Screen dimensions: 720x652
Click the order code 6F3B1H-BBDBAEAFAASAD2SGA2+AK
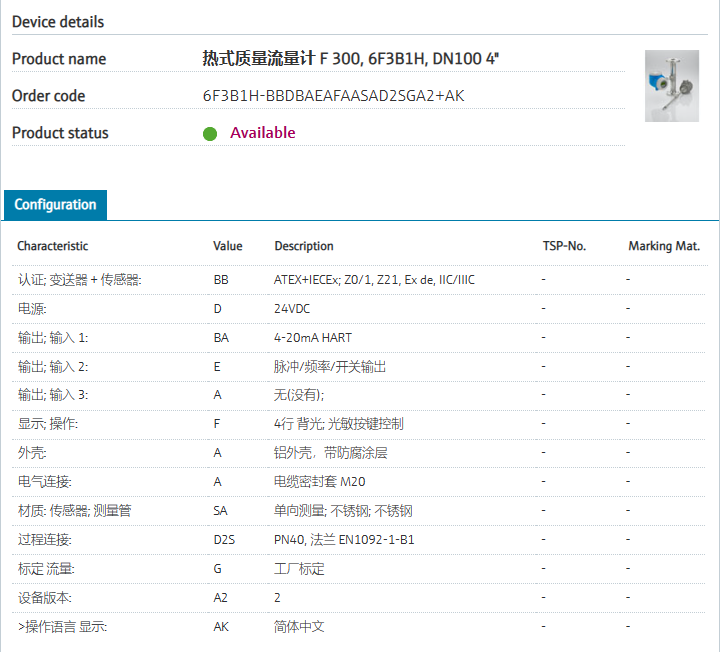tap(333, 96)
